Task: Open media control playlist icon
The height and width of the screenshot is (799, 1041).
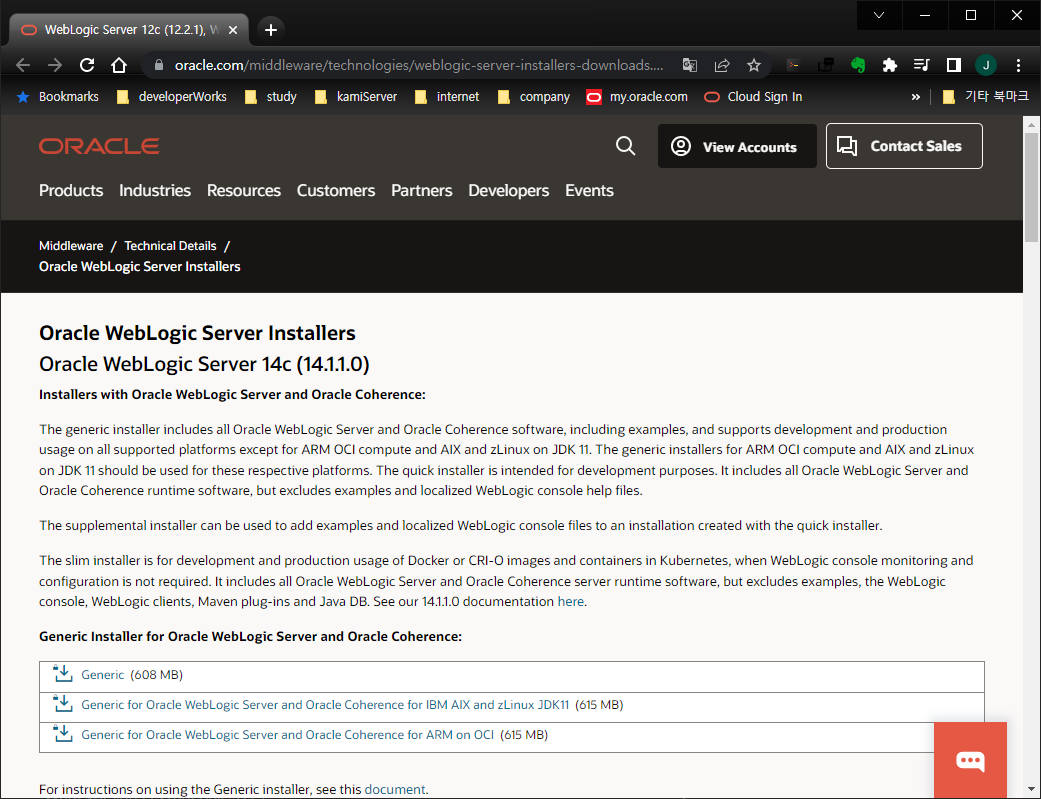Action: [x=921, y=65]
